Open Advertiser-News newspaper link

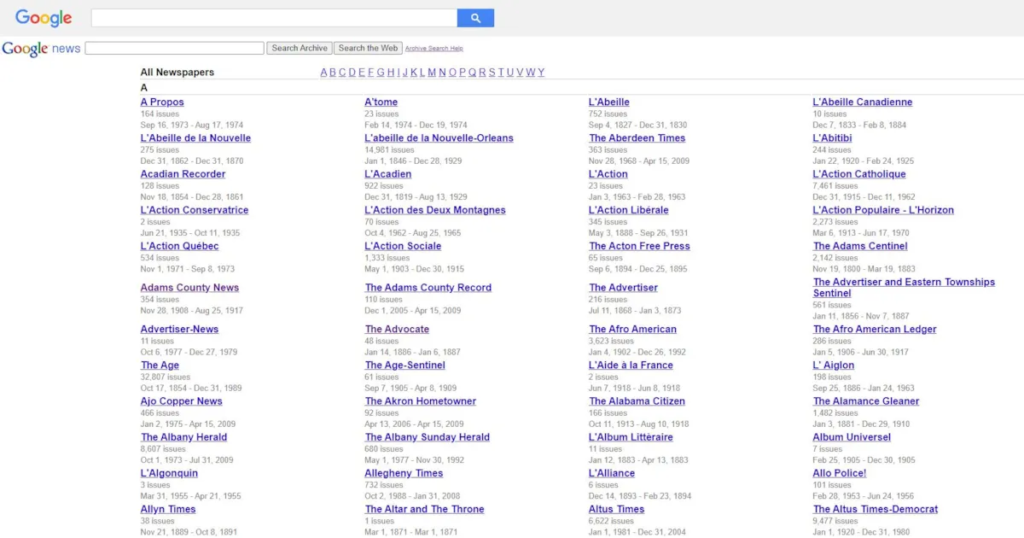click(180, 329)
